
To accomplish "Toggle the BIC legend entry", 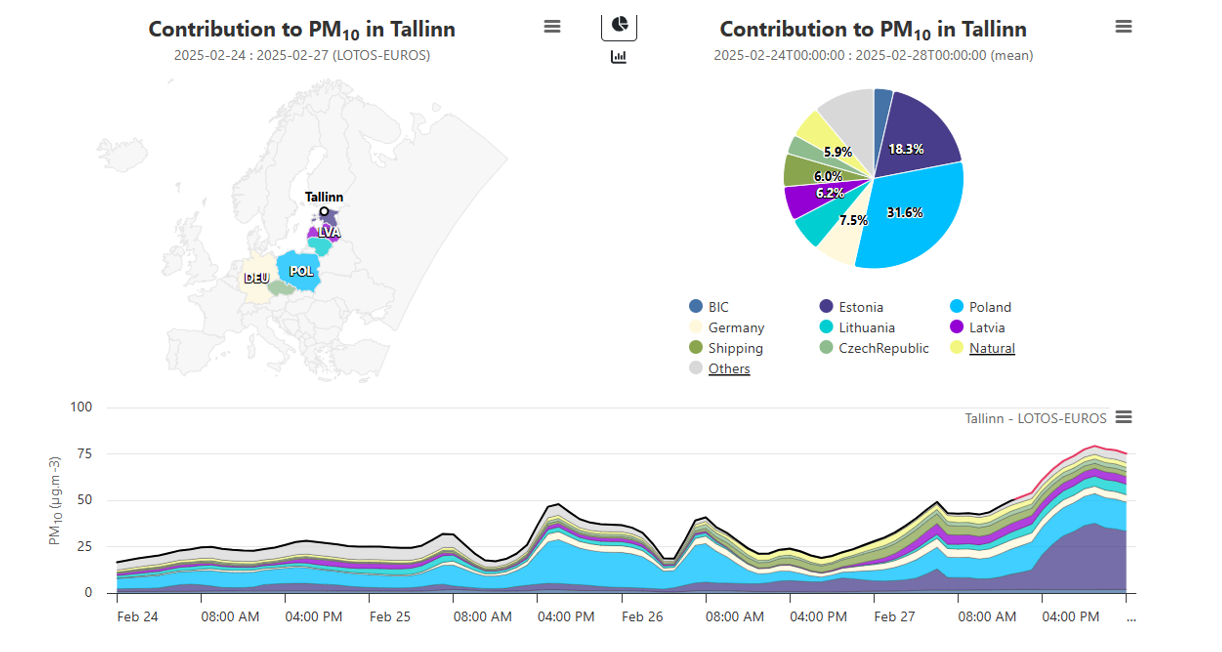I will tap(709, 307).
